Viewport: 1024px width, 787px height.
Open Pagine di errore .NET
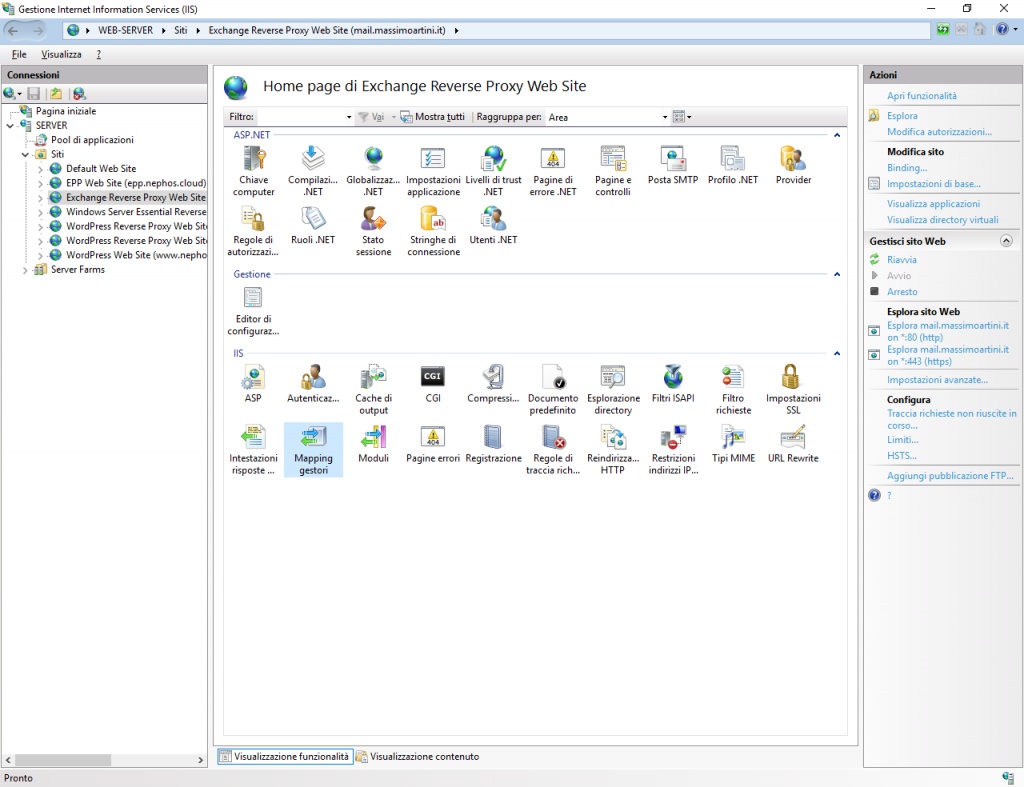553,171
